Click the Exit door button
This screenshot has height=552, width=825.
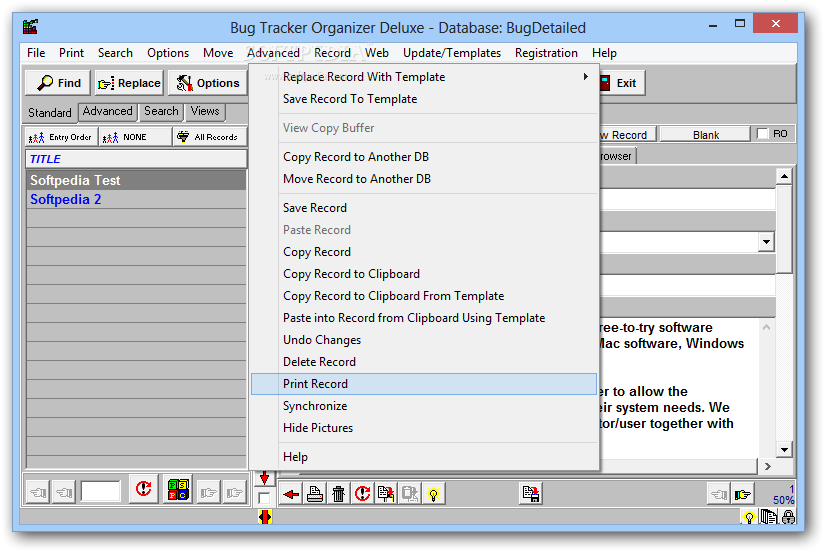(x=621, y=83)
